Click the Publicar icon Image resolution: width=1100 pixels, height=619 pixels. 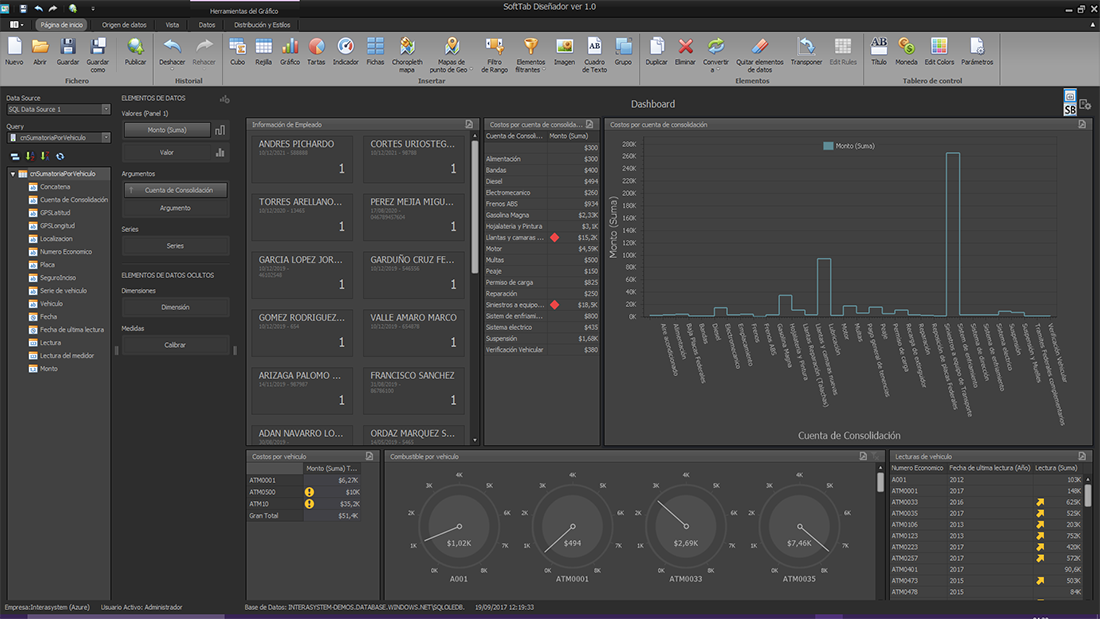tap(135, 52)
